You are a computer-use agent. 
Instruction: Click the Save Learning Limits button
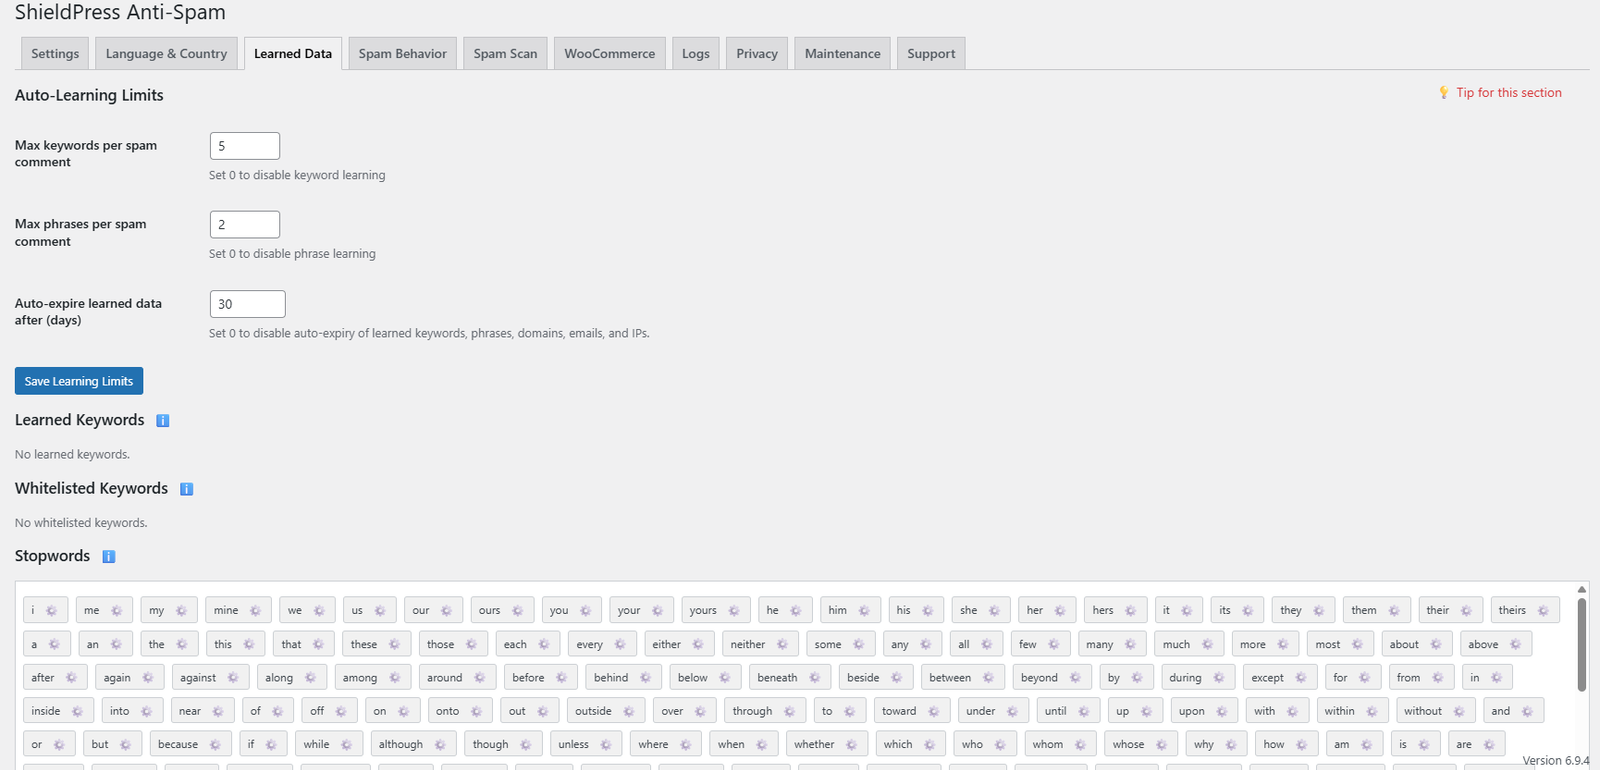point(79,381)
